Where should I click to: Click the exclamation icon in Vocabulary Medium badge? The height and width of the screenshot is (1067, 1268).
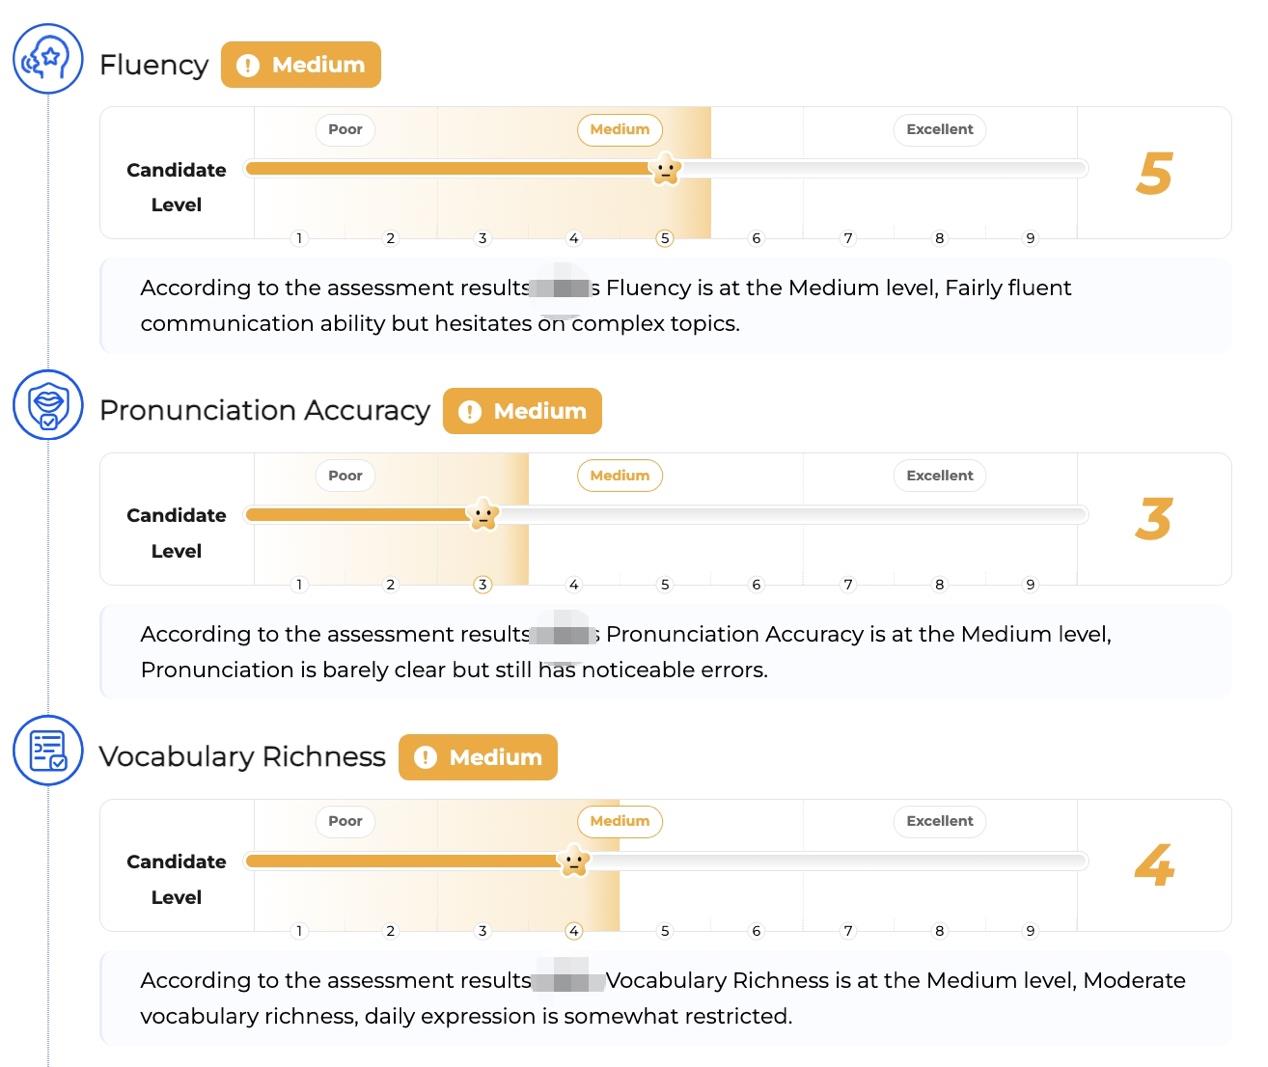click(425, 758)
